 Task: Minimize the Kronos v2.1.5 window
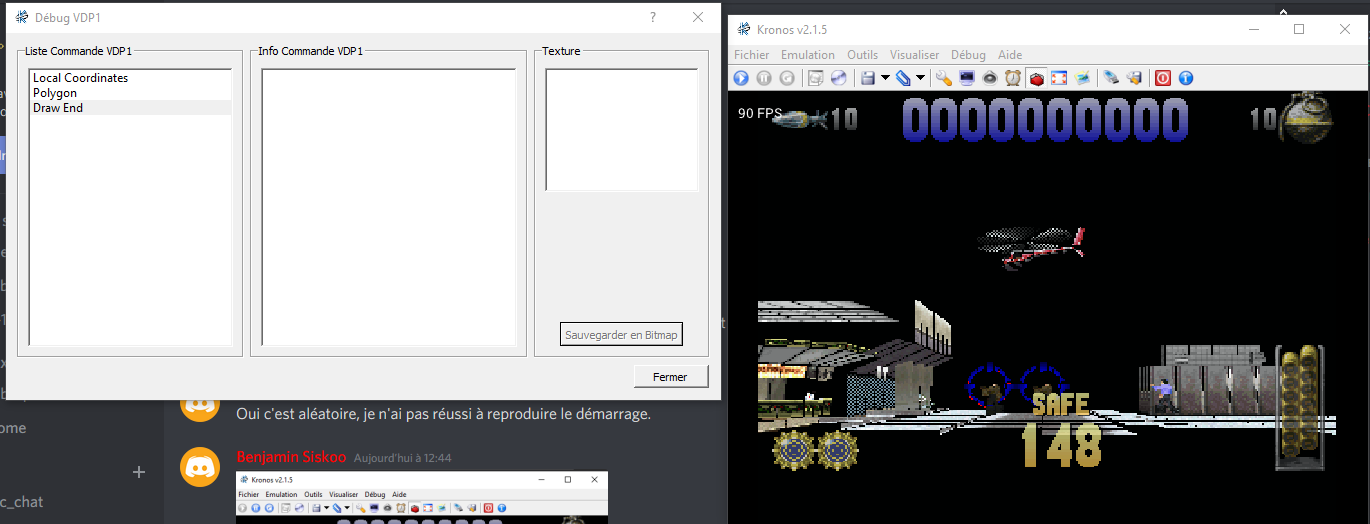(1254, 30)
